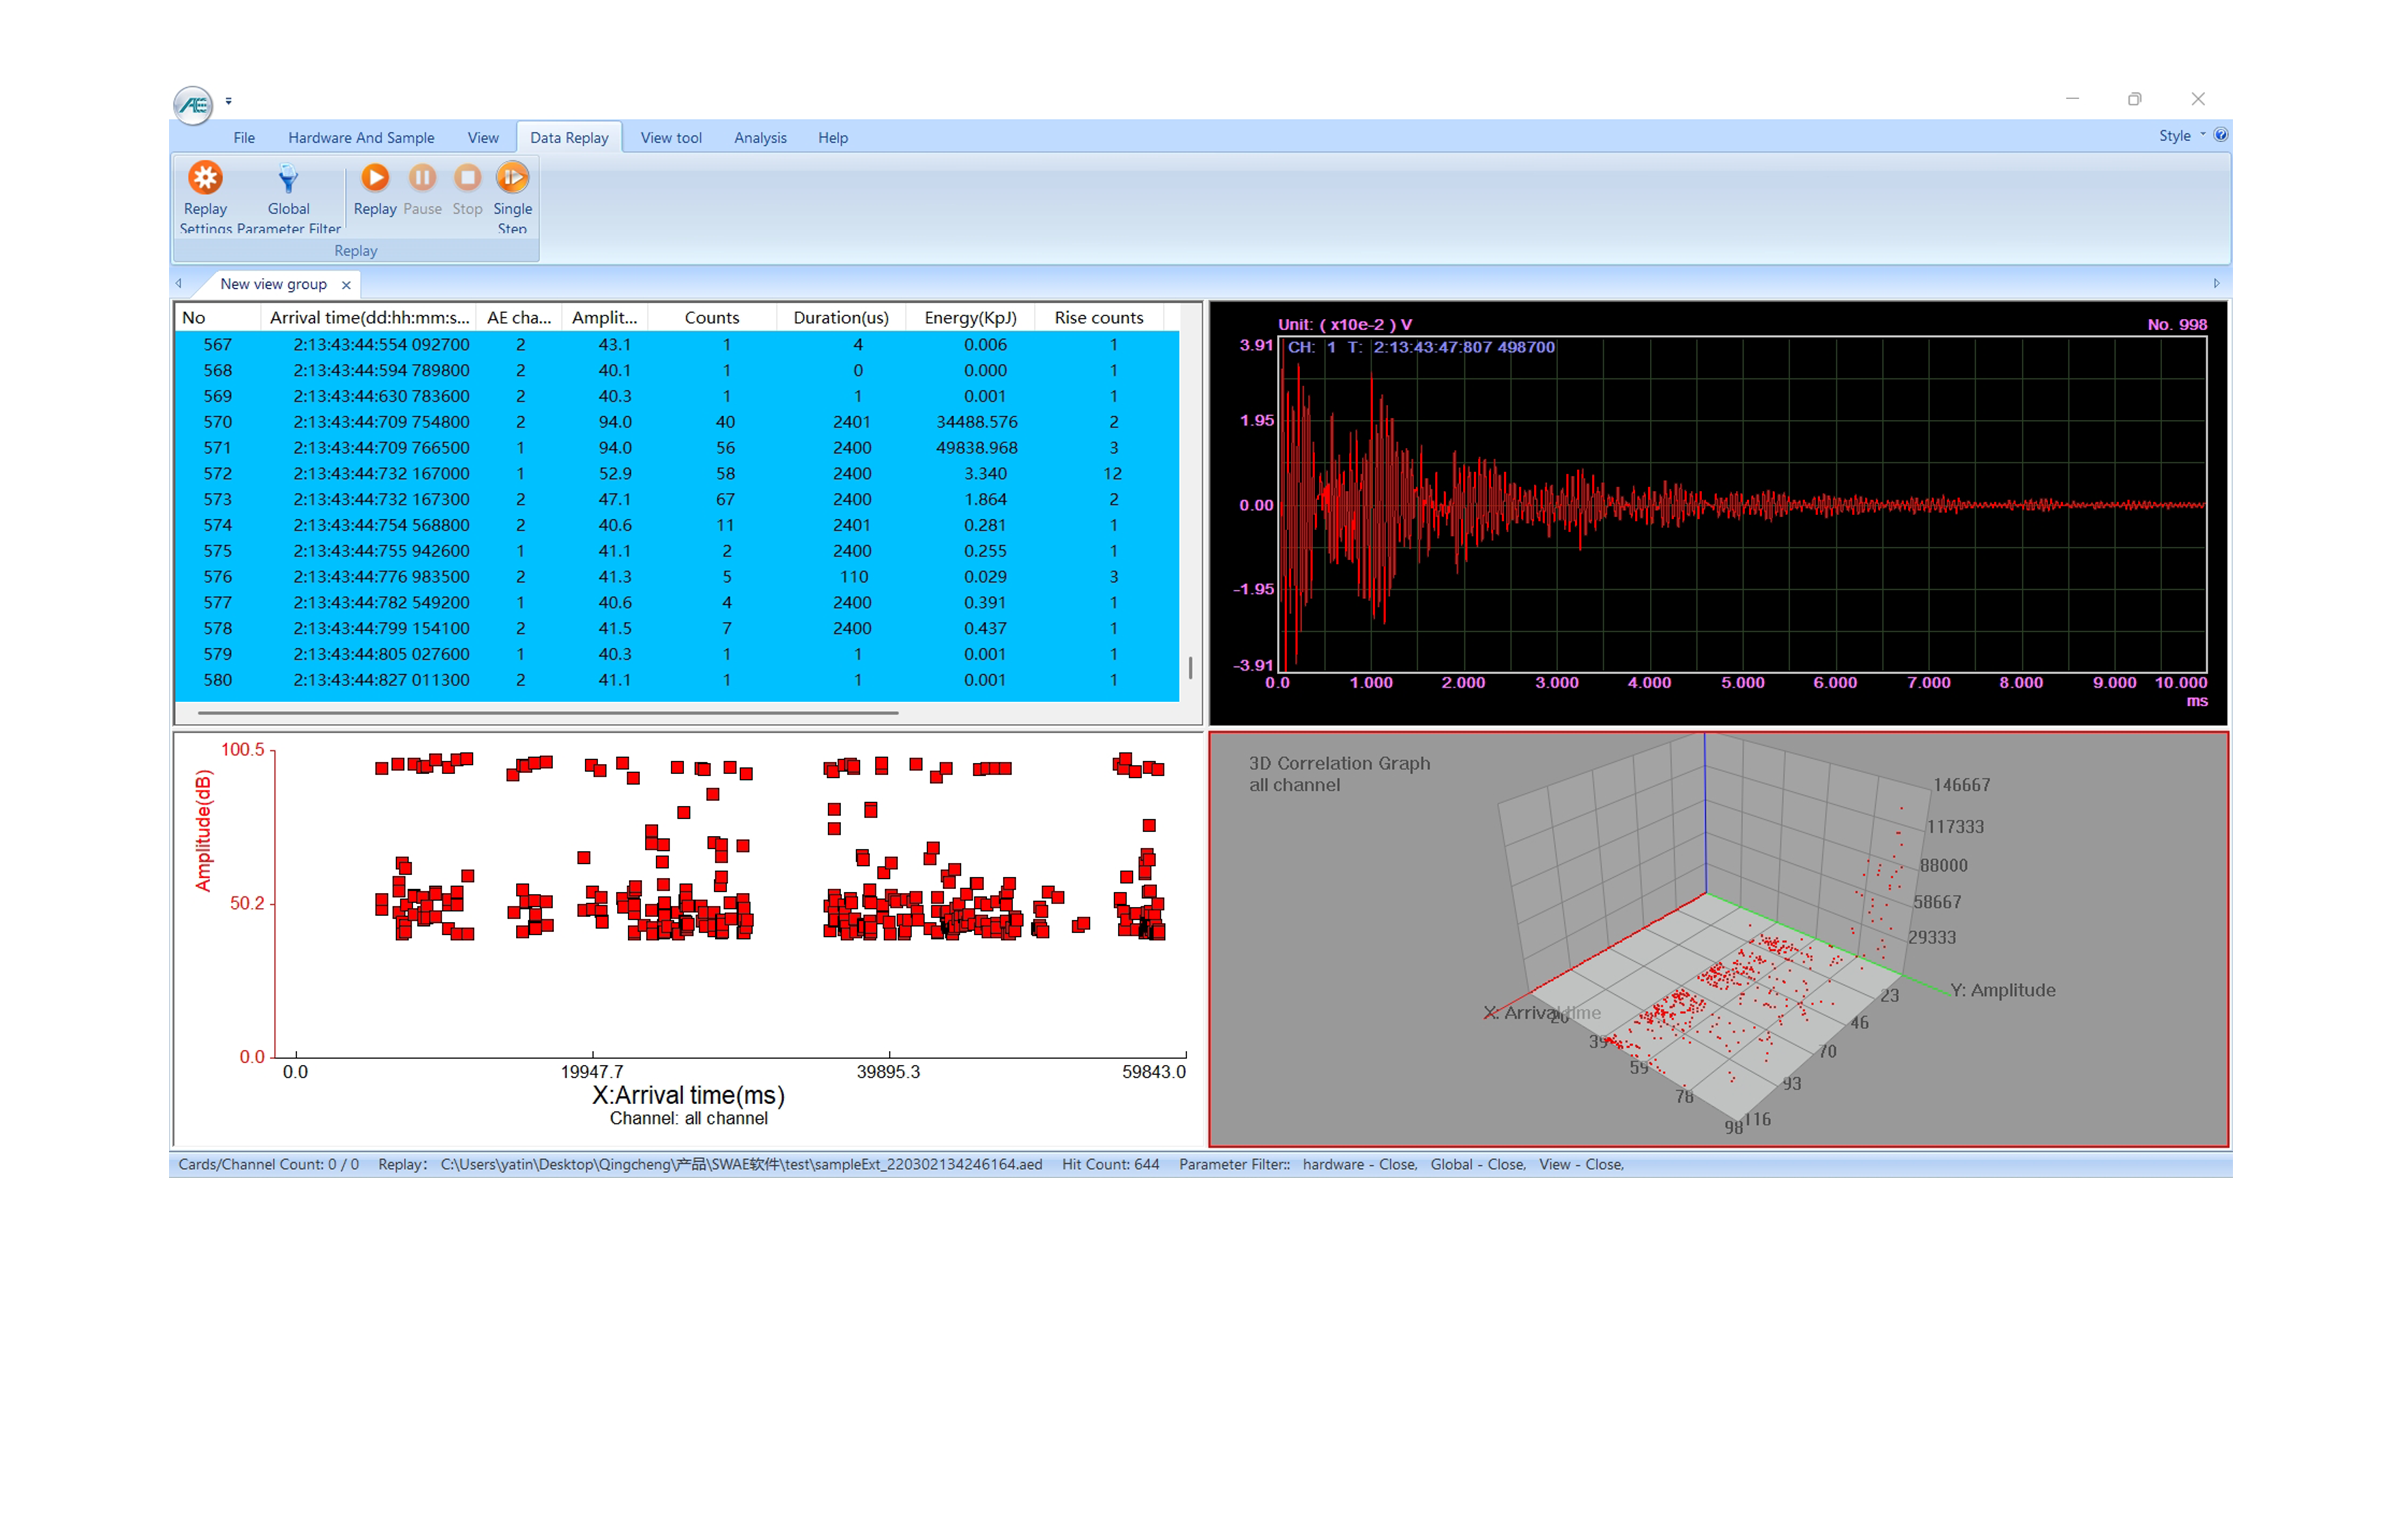2400x1516 pixels.
Task: Open the File menu
Action: (244, 138)
